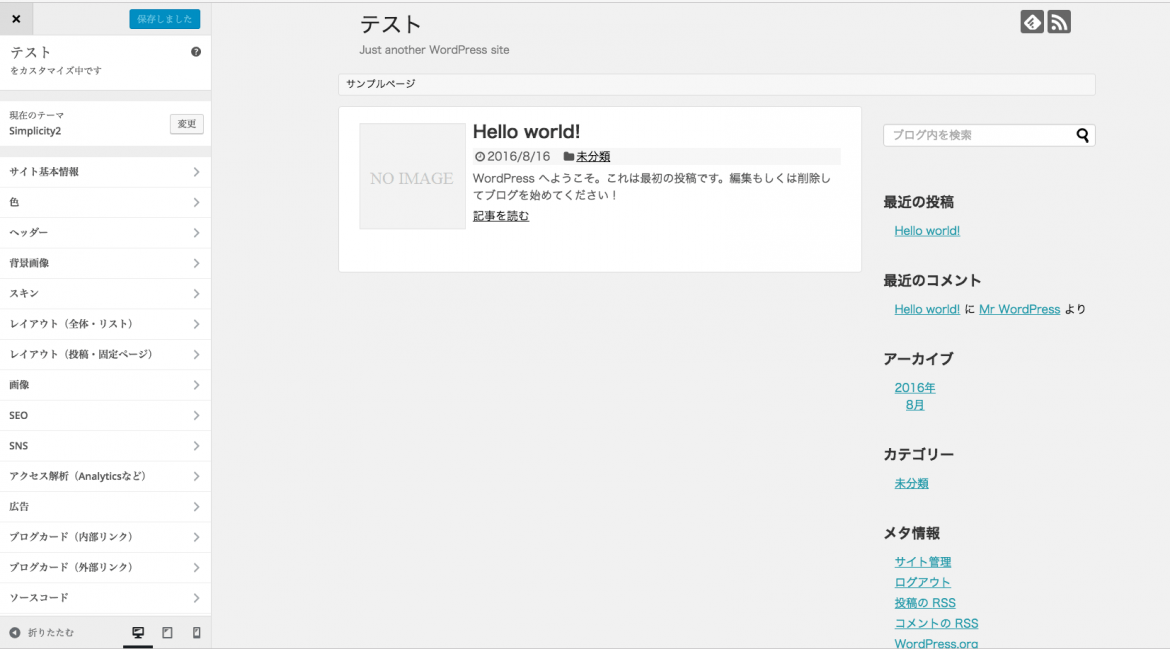Click the ログアウト link under メタ情報
1170x649 pixels.
click(923, 581)
